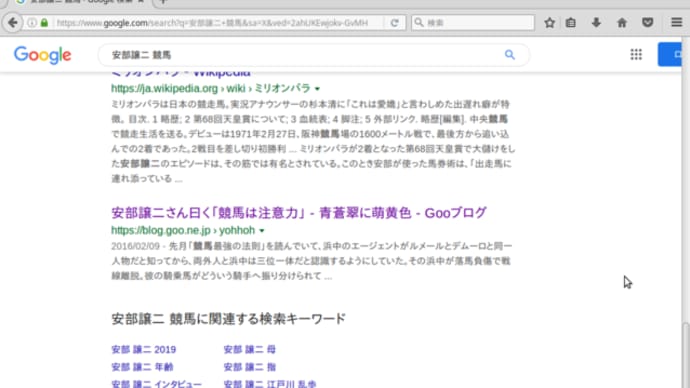Select the current Google search browser tab
The height and width of the screenshot is (388, 690).
click(81, 2)
